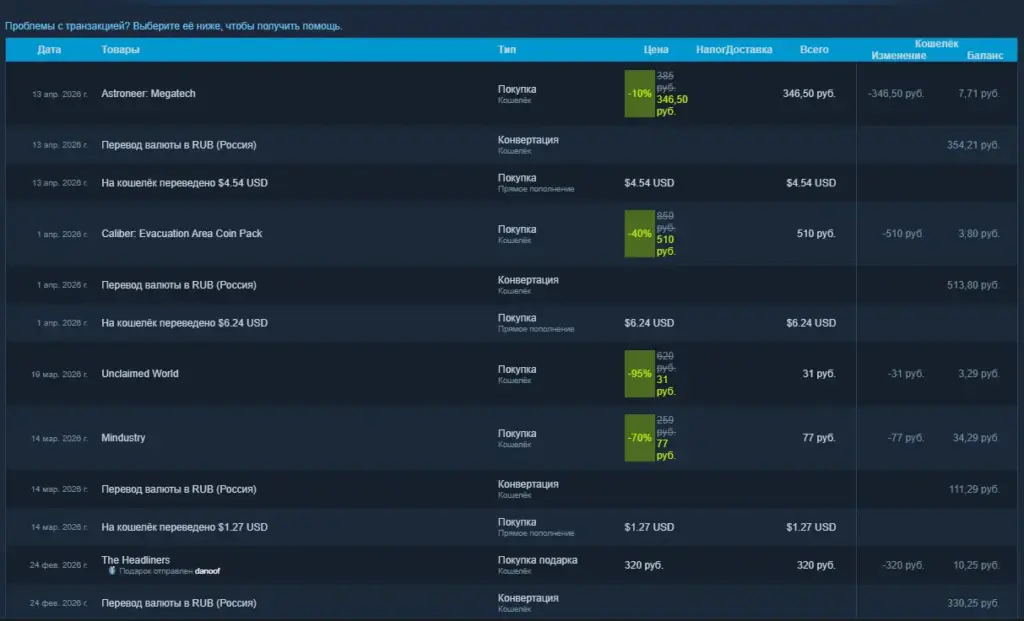The width and height of the screenshot is (1024, 621).
Task: Open the Astroneer: Megatech purchase
Action: click(x=148, y=94)
